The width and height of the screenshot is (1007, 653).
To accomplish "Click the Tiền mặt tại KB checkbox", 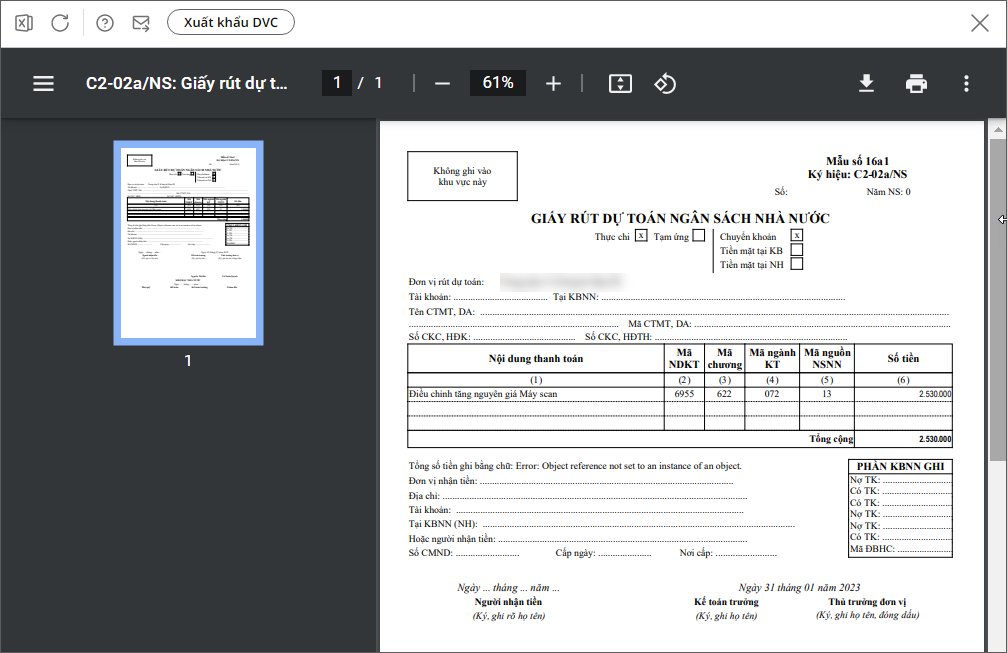I will [x=797, y=250].
